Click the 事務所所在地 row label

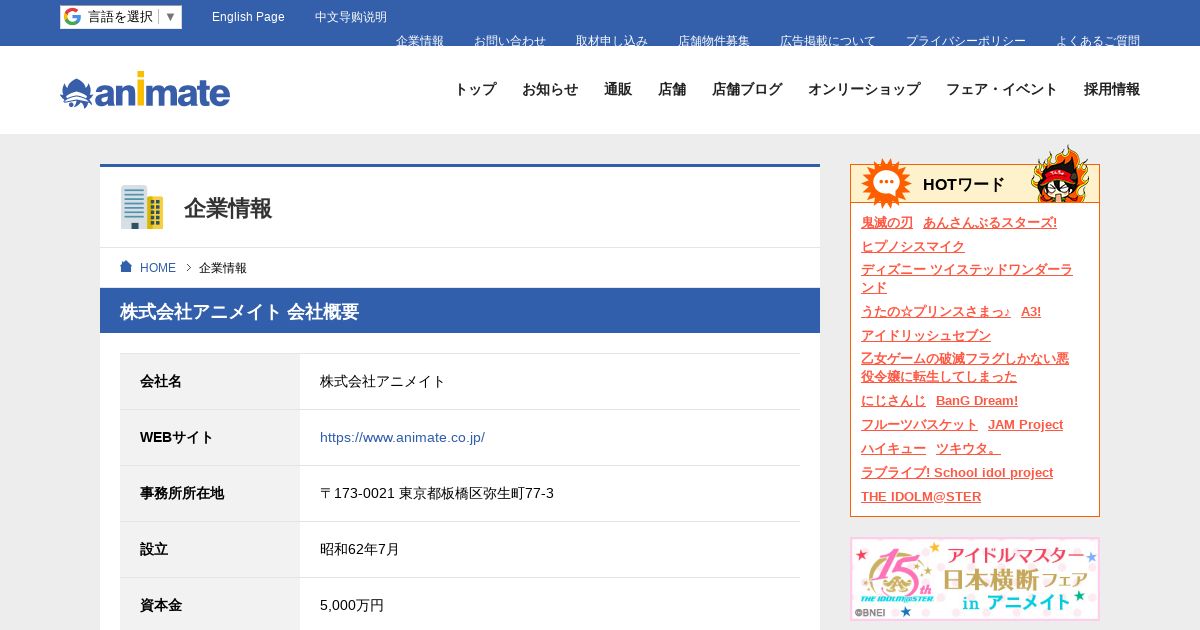[182, 493]
